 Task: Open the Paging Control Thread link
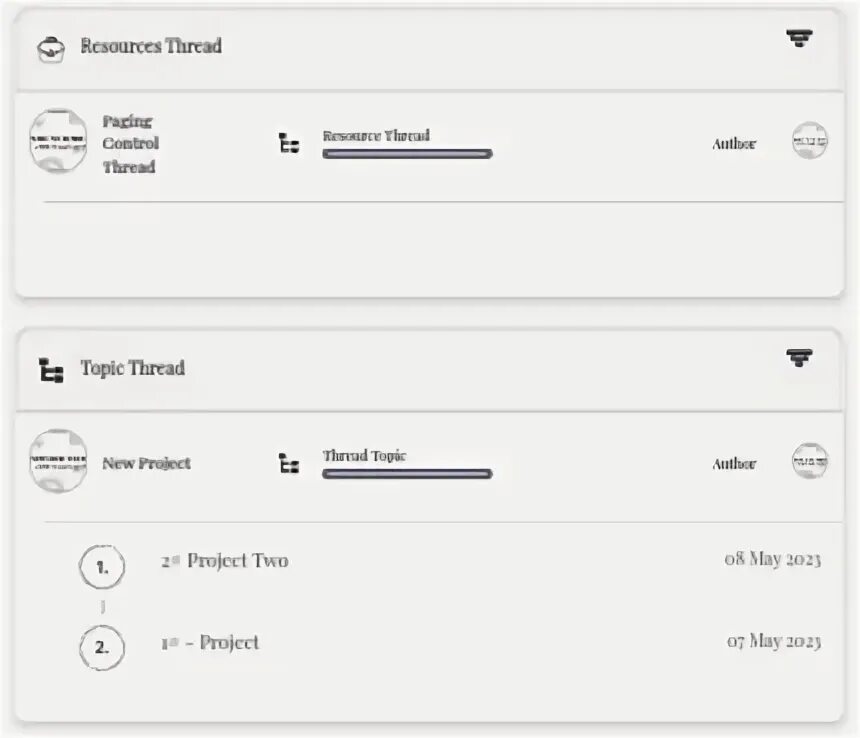pyautogui.click(x=130, y=144)
